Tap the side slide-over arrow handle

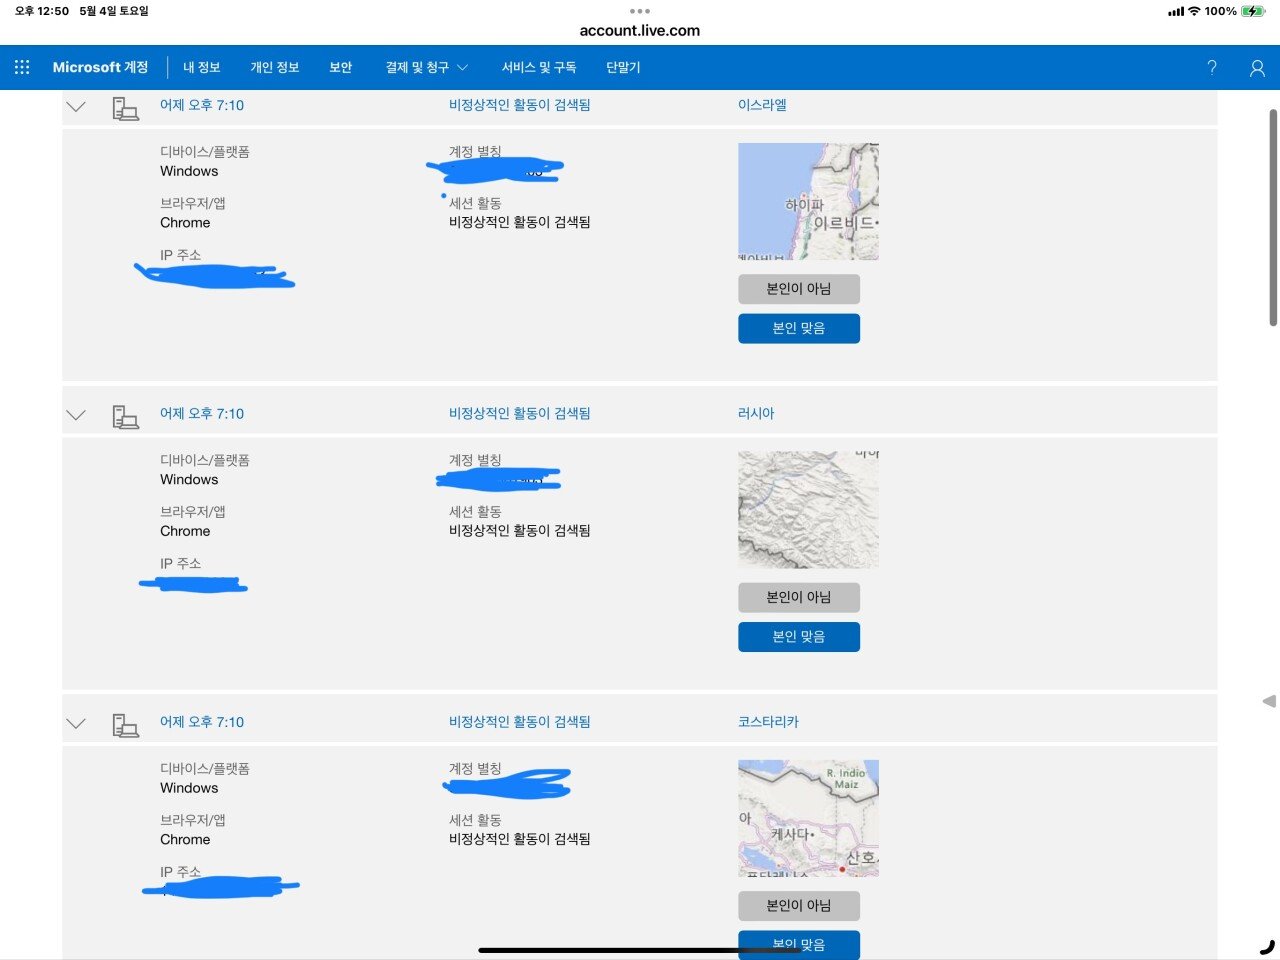pos(1269,701)
